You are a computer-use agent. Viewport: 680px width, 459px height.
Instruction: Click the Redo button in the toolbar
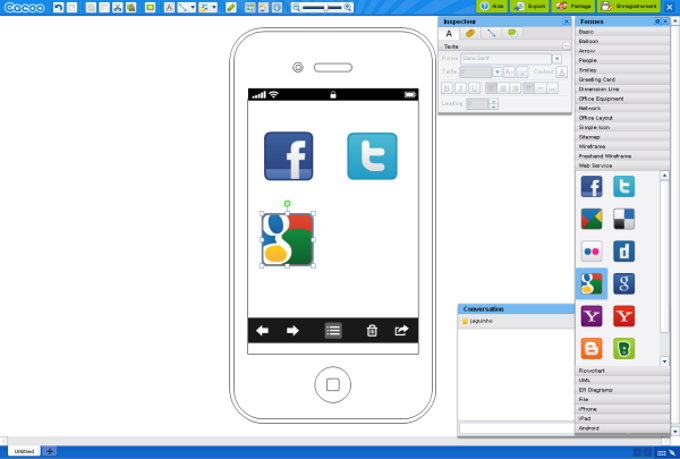[x=72, y=7]
